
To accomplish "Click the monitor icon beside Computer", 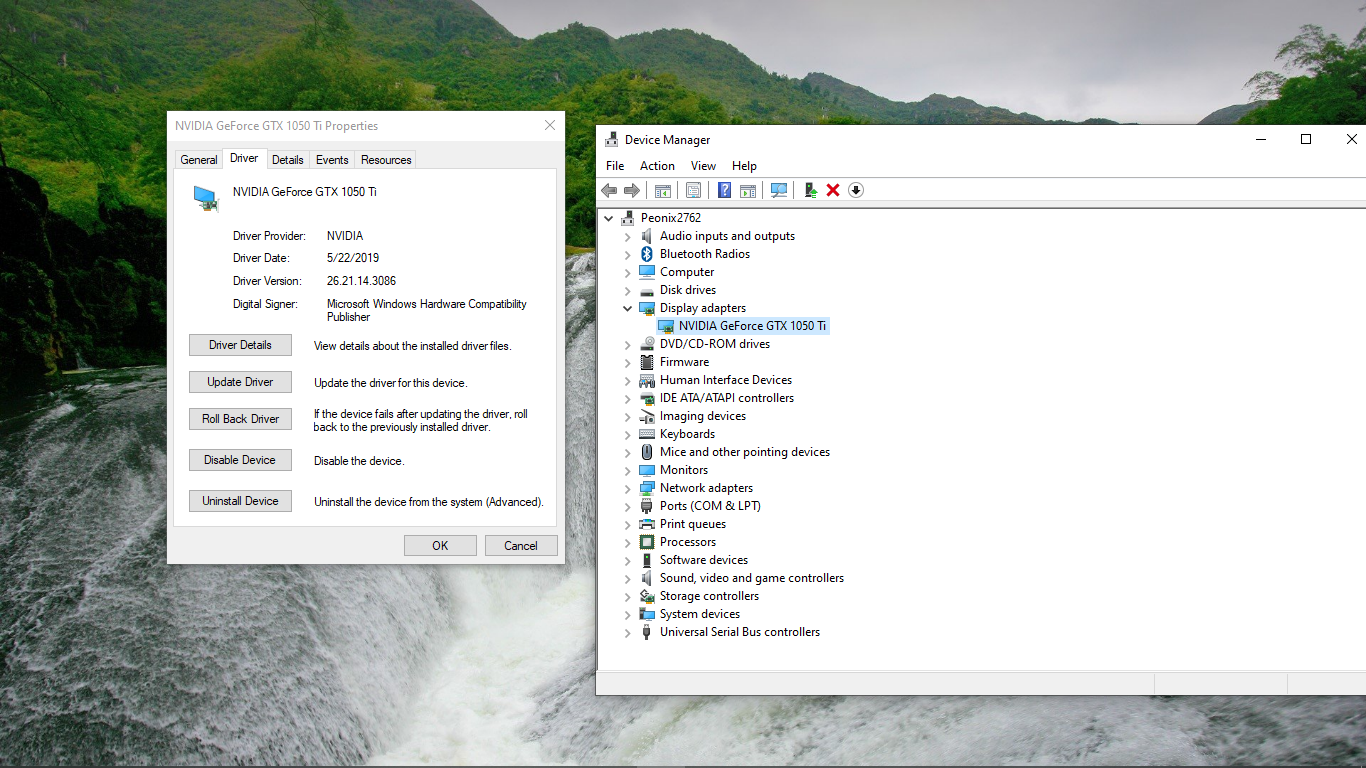I will (647, 272).
